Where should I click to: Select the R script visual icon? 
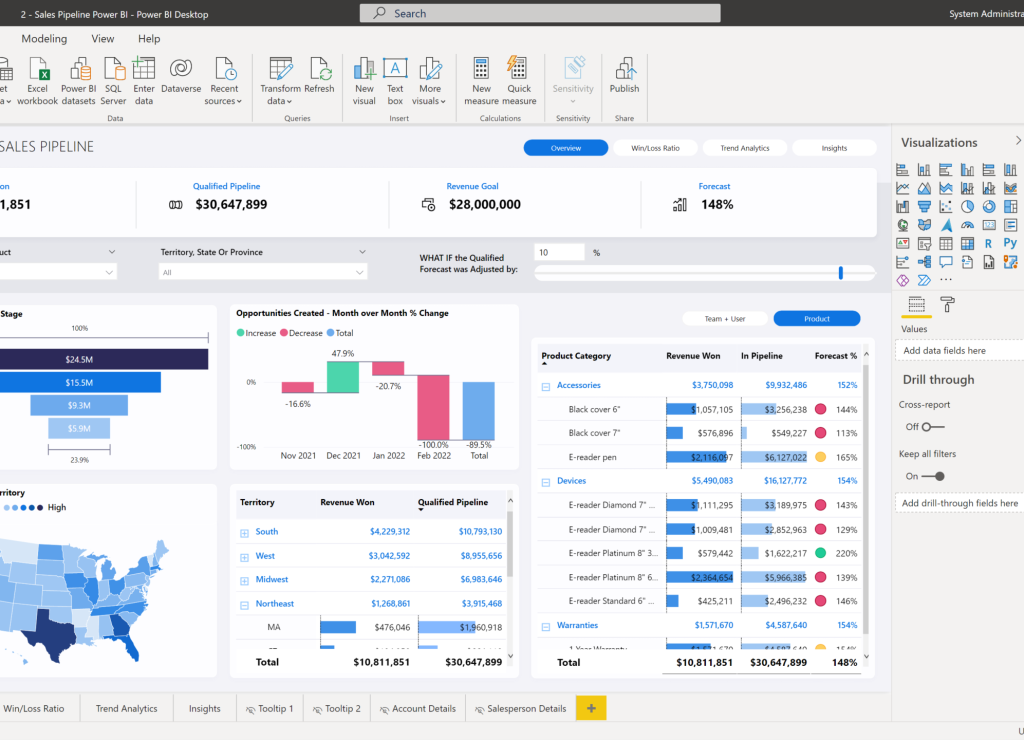[989, 244]
